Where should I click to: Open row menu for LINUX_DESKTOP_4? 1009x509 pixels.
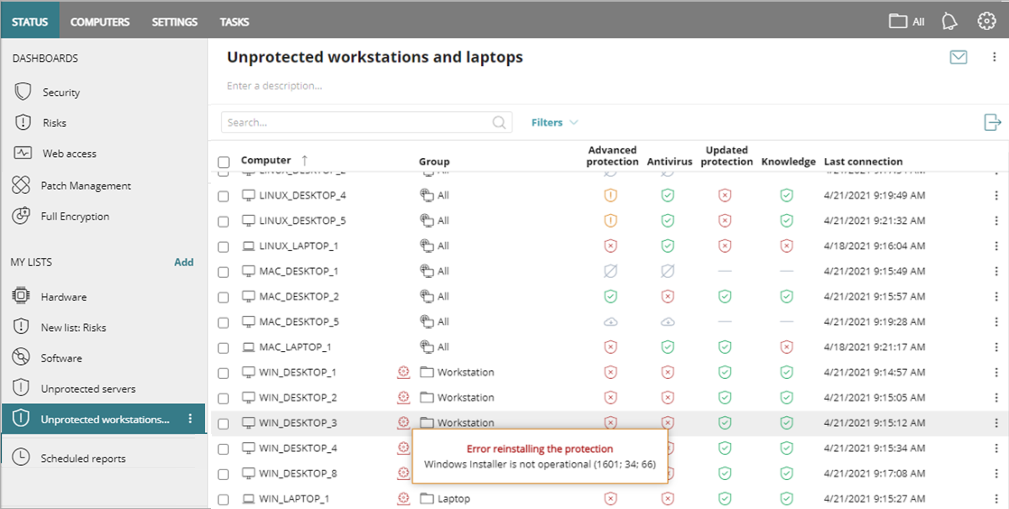click(997, 195)
